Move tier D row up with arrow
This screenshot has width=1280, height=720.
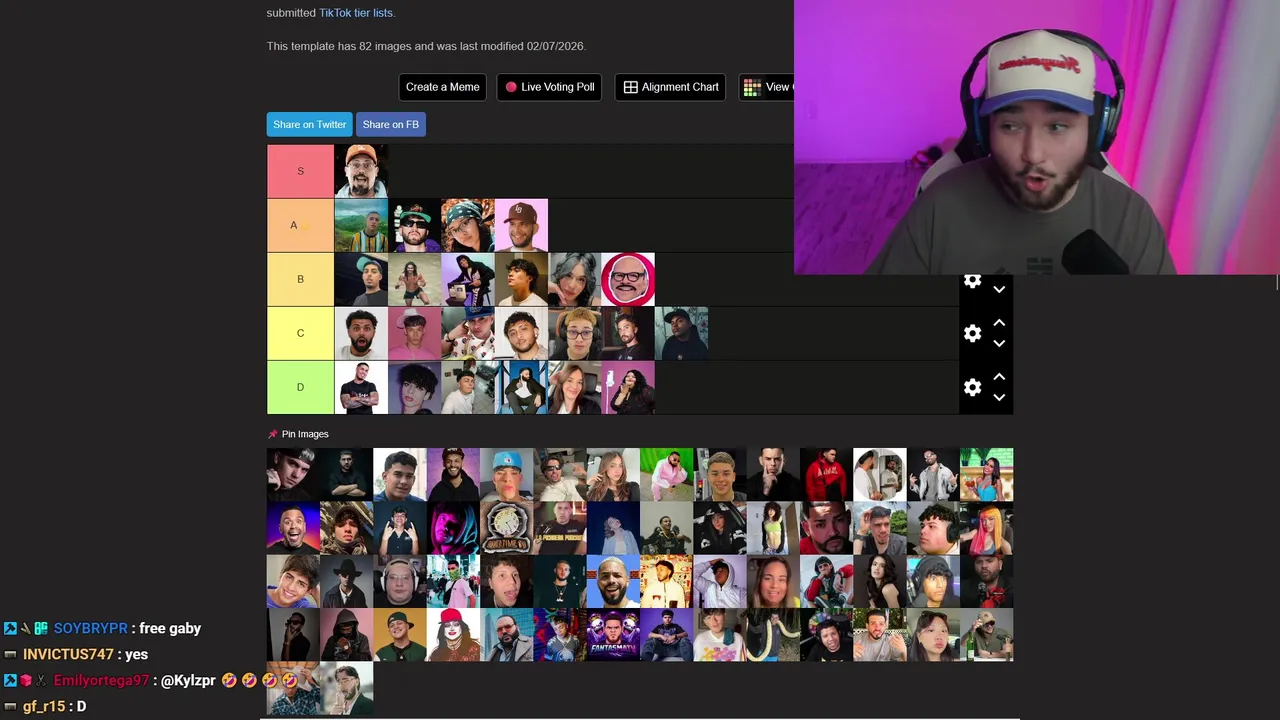998,377
